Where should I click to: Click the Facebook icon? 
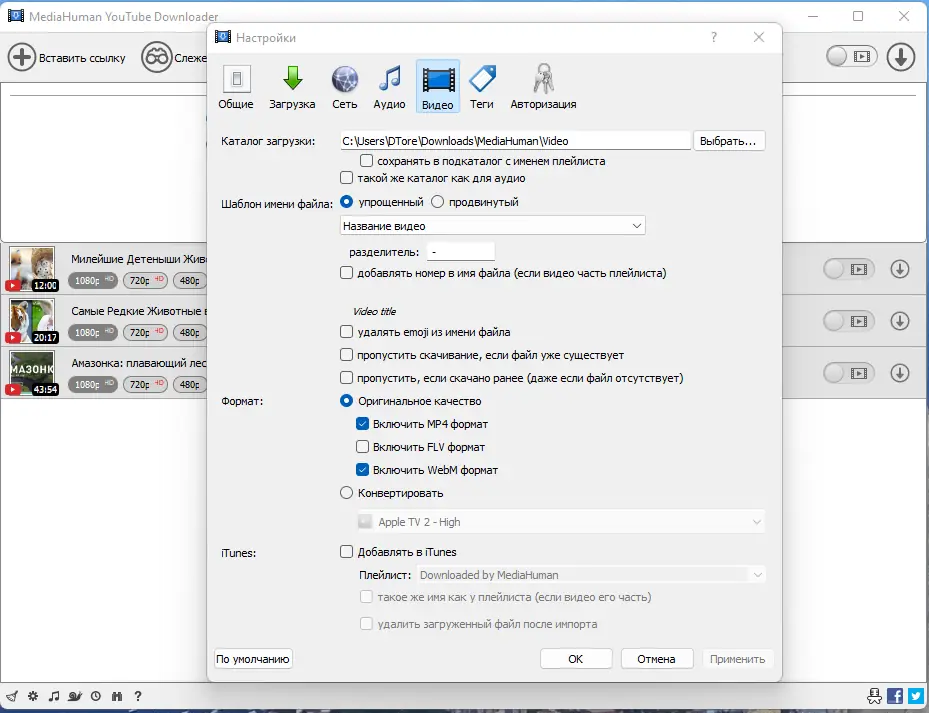[x=895, y=696]
